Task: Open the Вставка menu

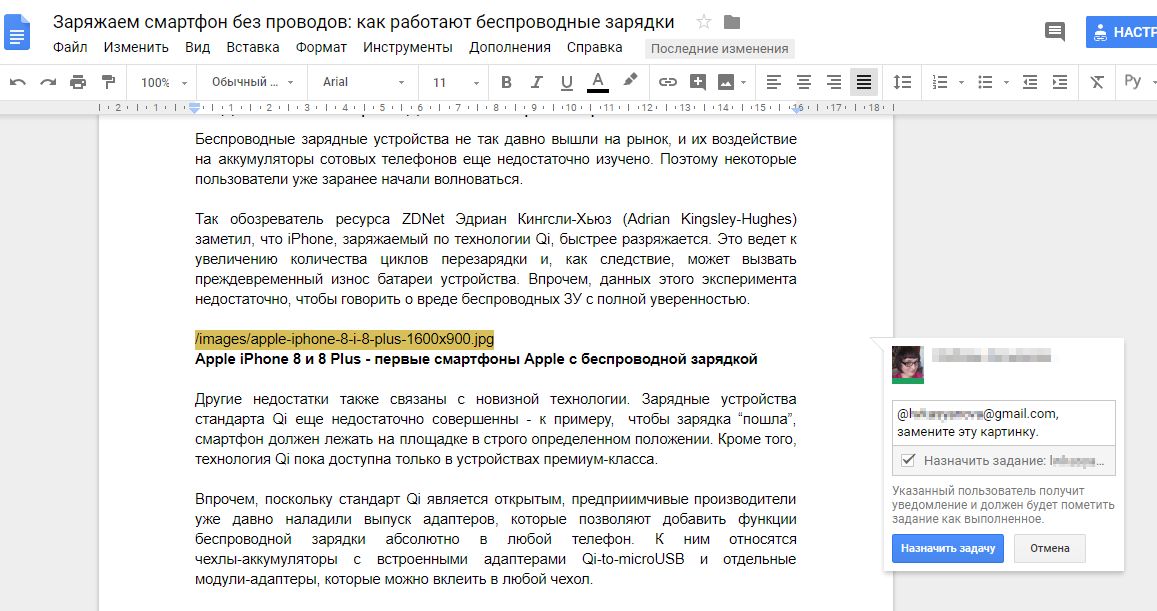Action: tap(252, 47)
